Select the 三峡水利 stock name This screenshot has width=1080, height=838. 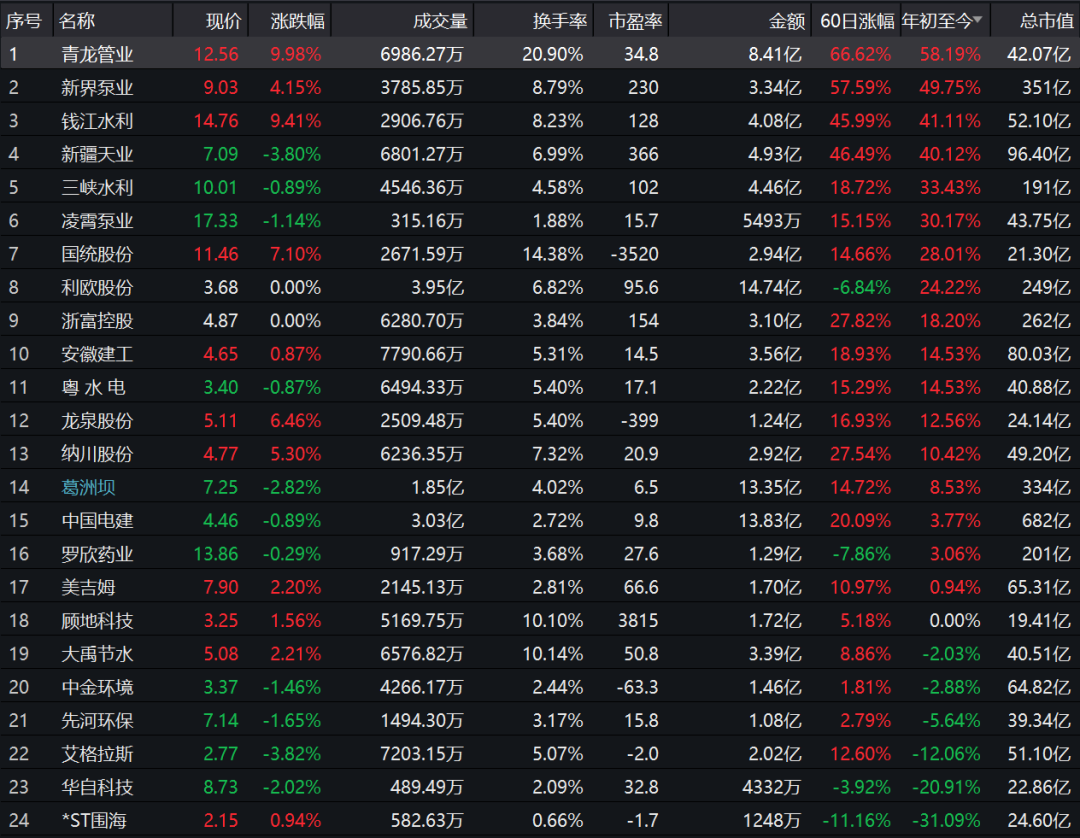(x=97, y=187)
